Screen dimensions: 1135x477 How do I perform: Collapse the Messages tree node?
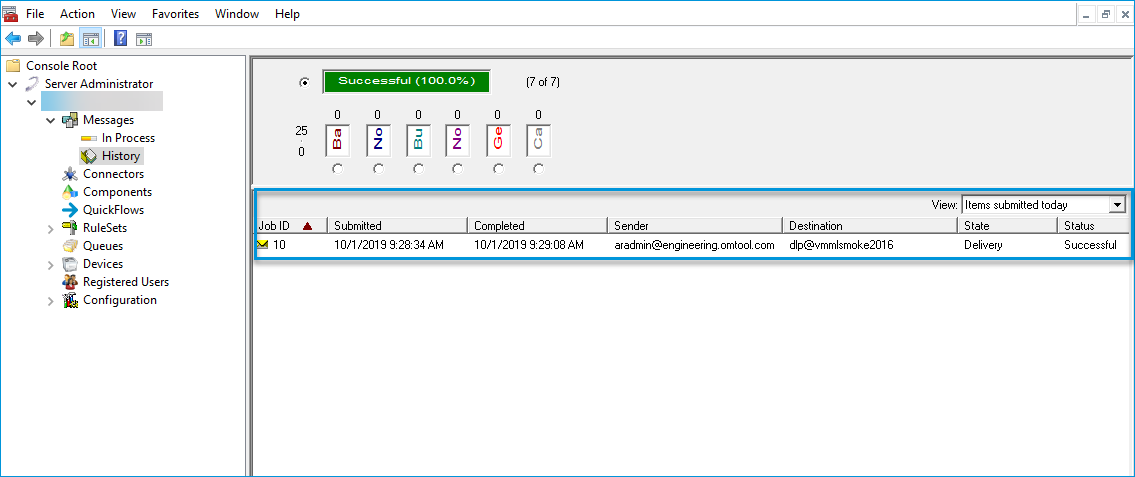51,120
